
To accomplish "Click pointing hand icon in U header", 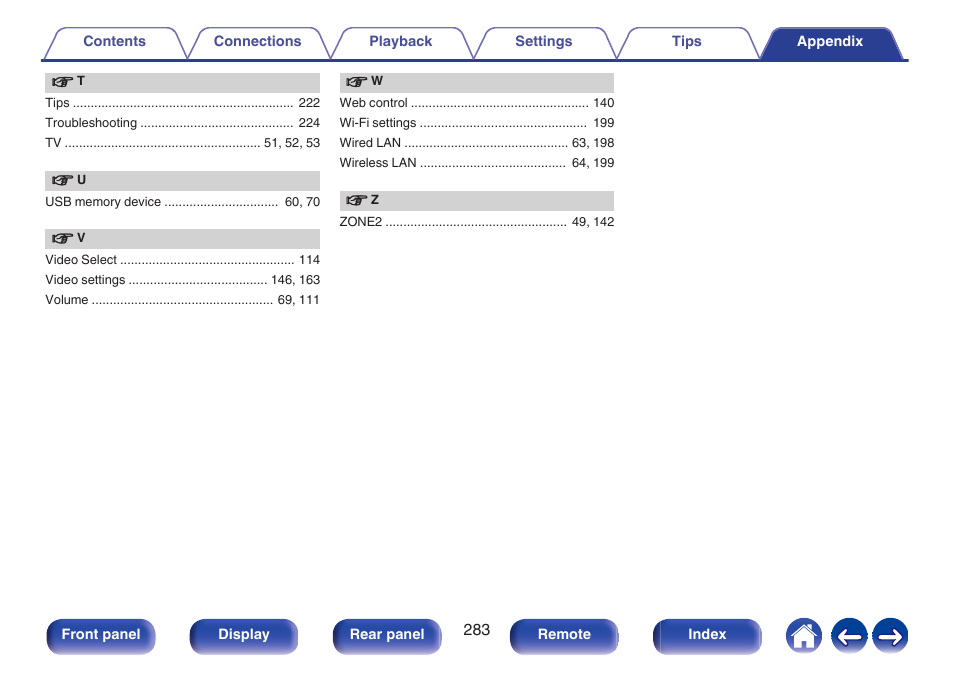I will [x=62, y=180].
